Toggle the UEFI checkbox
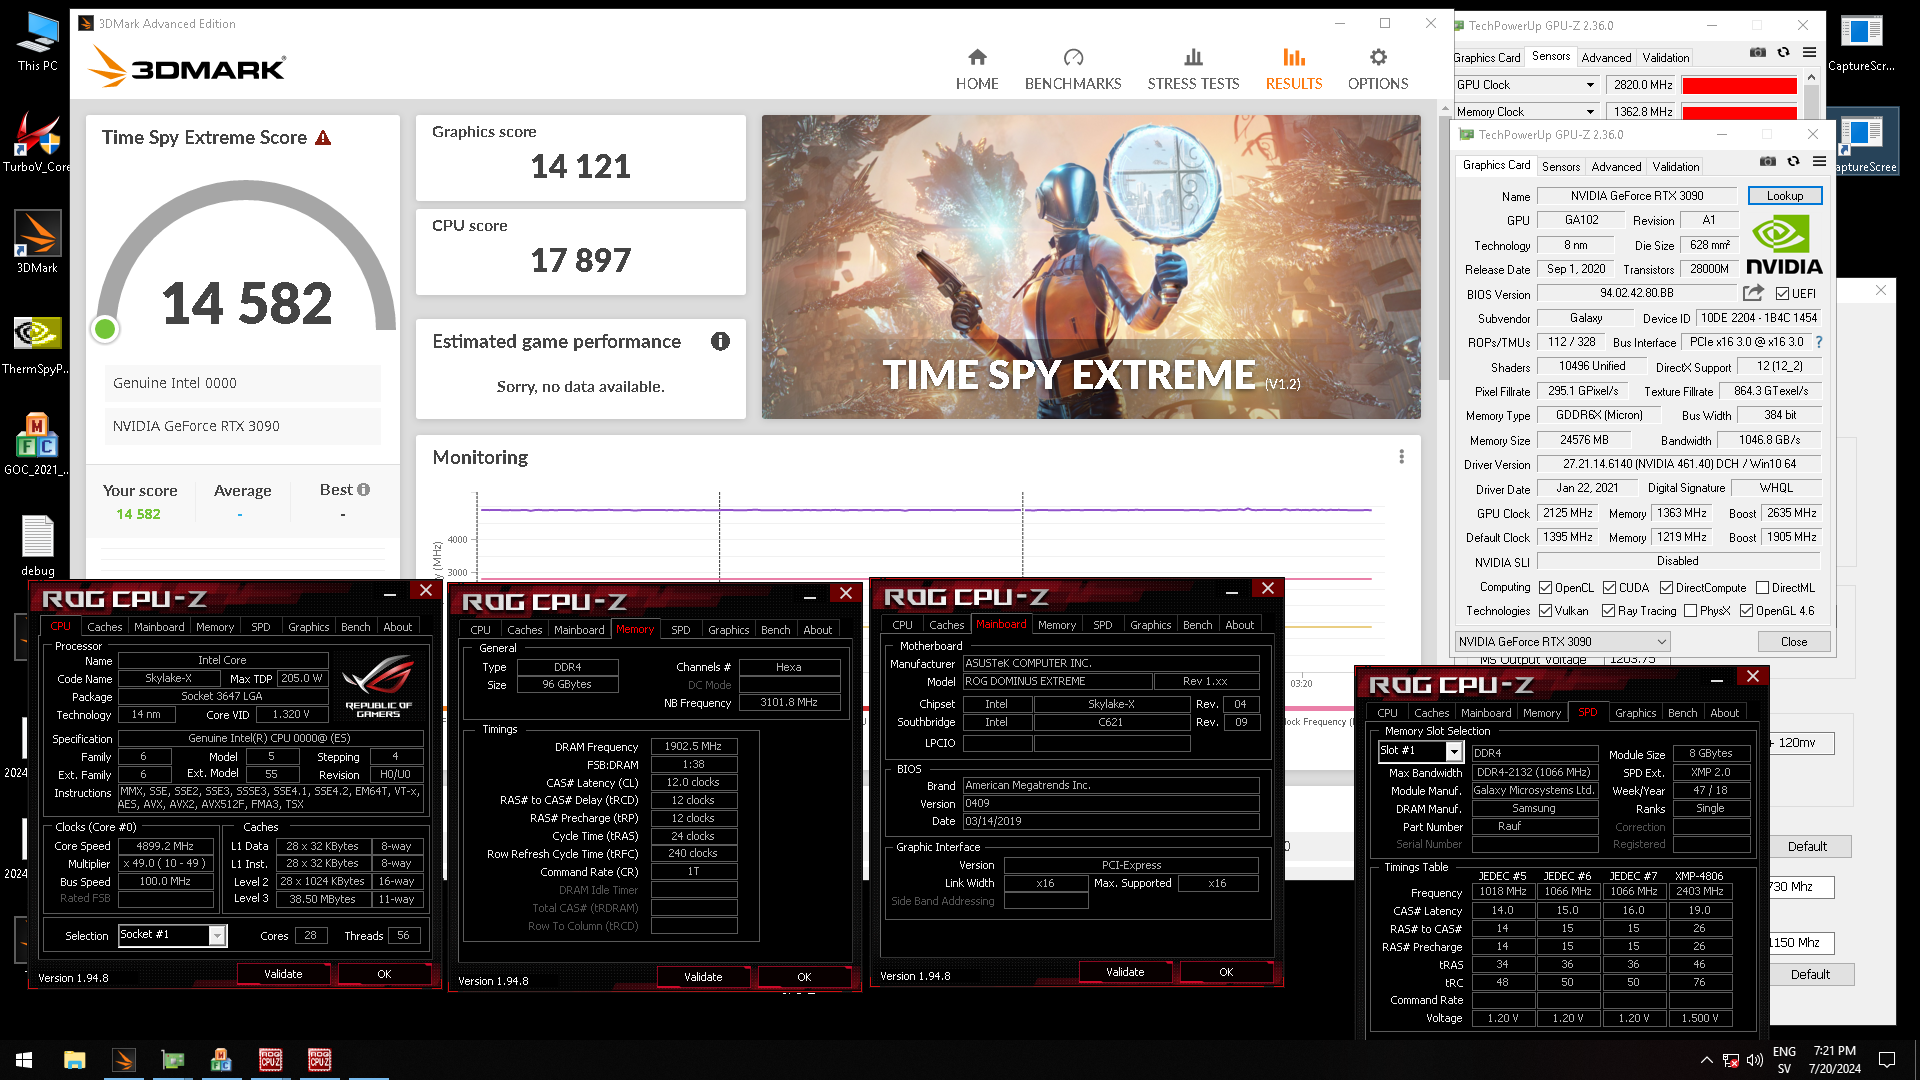Viewport: 1920px width, 1080px height. coord(1782,294)
